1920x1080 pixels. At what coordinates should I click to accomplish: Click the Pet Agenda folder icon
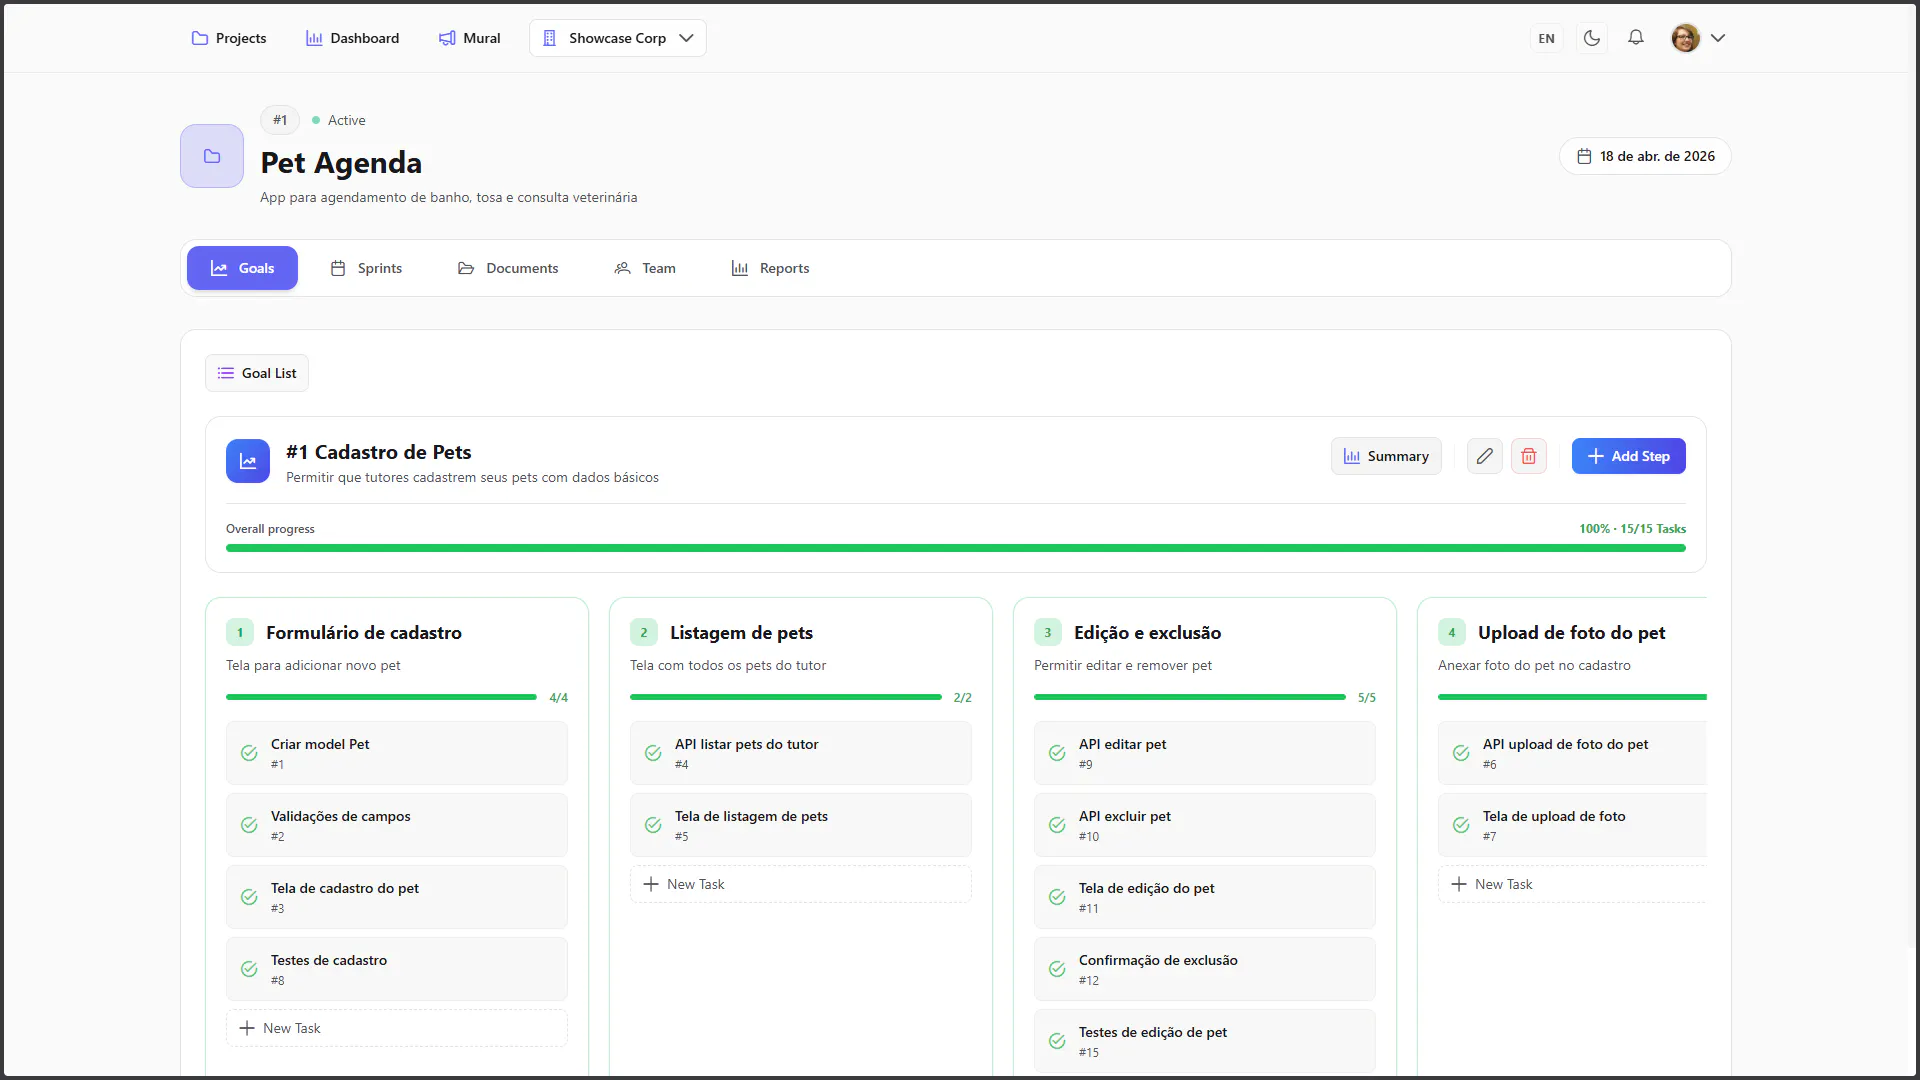(212, 156)
